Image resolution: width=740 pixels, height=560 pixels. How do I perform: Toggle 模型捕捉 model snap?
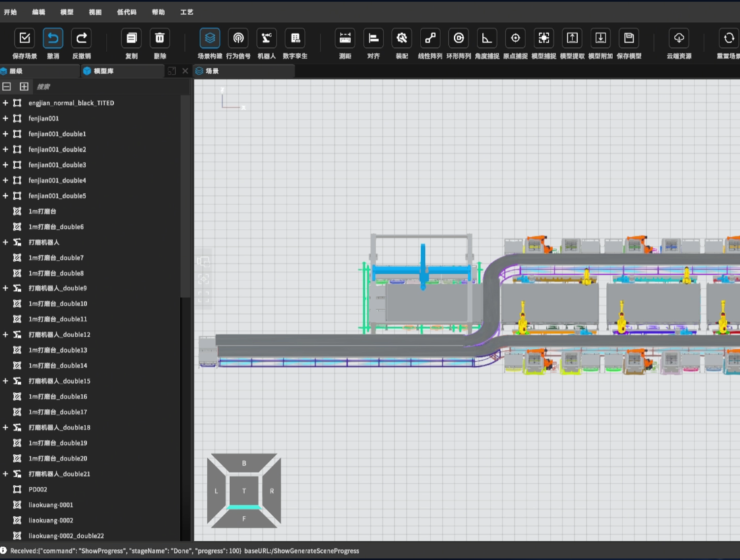pos(544,38)
